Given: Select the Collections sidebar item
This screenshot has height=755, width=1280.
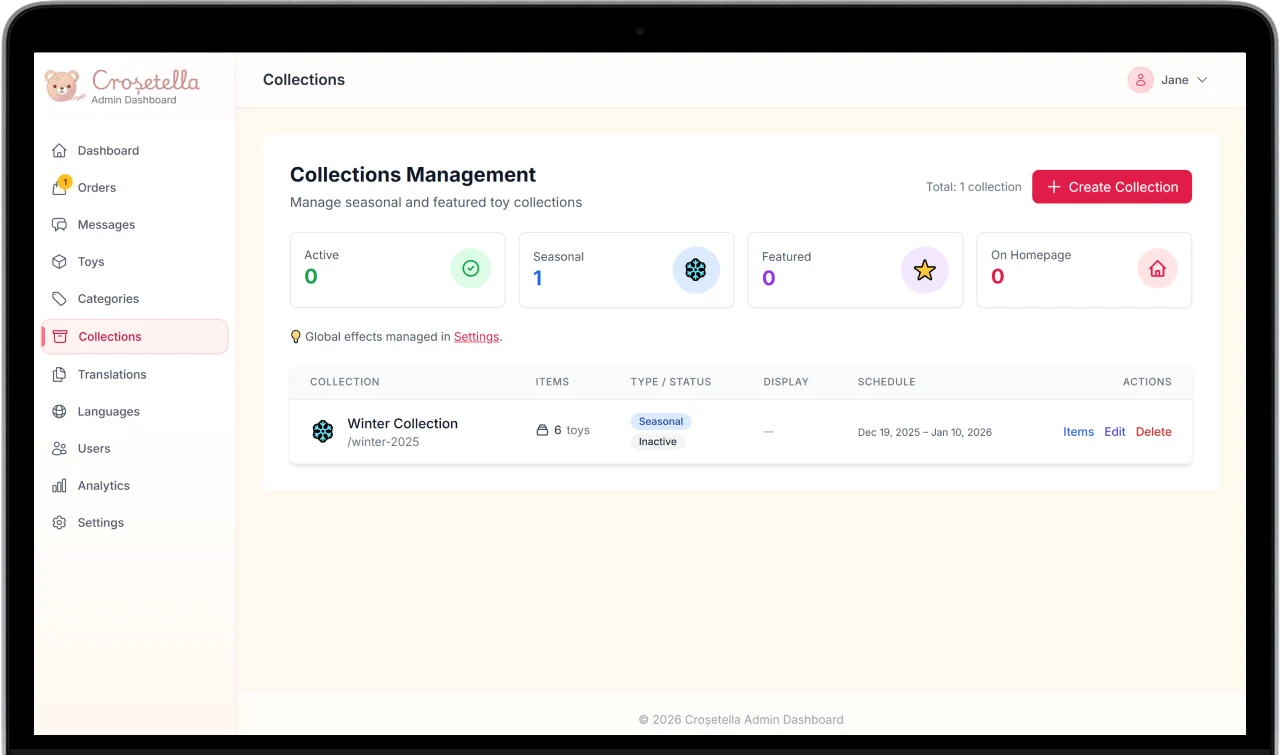Looking at the screenshot, I should [x=134, y=337].
